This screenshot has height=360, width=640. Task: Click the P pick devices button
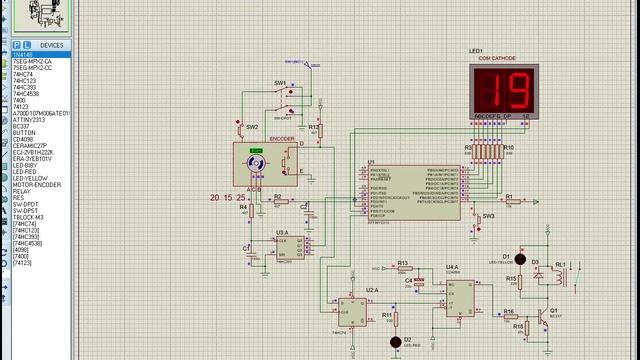(17, 45)
